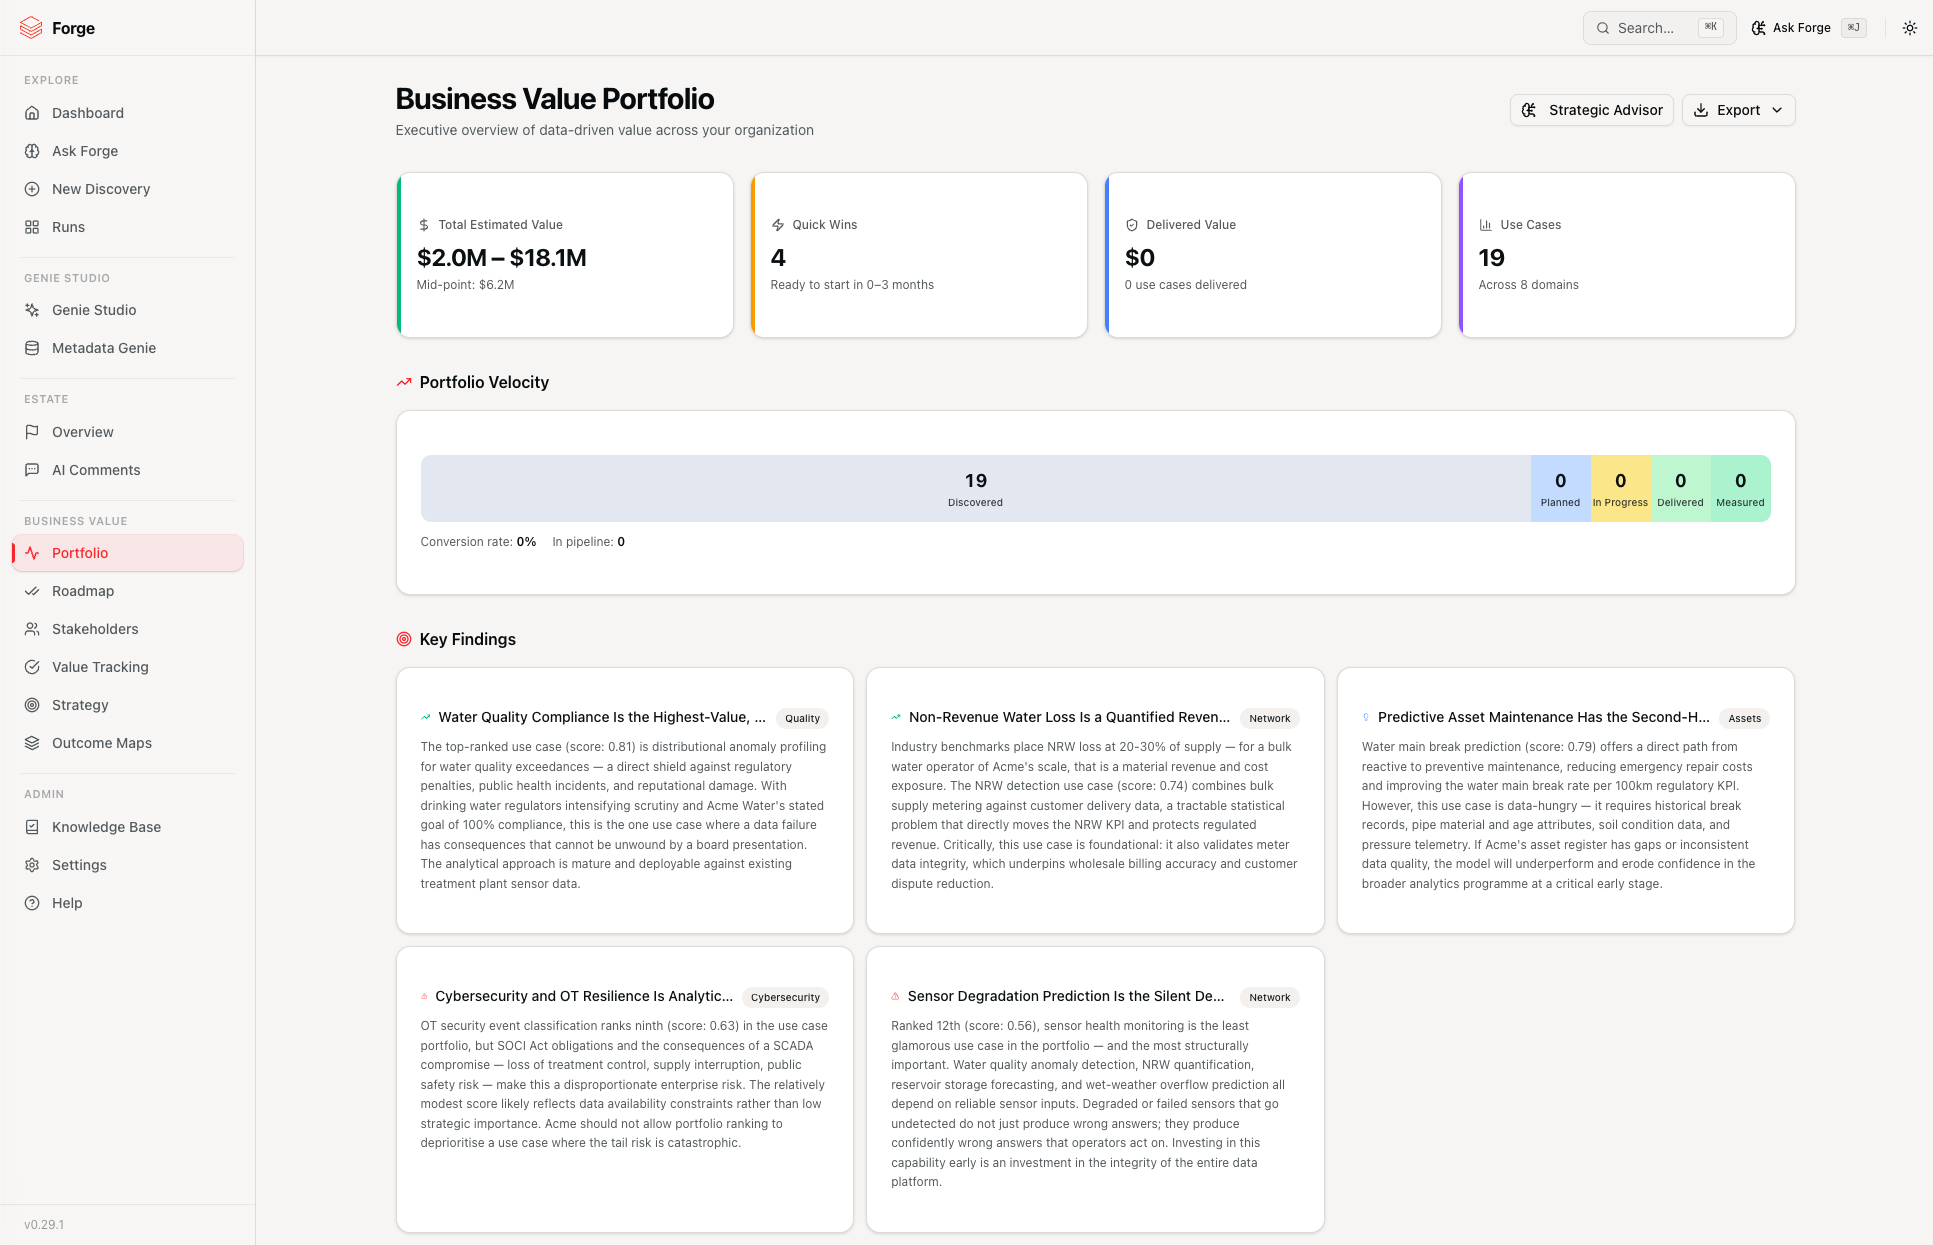Viewport: 1933px width, 1245px height.
Task: Click the Discovered segment of velocity bar
Action: click(x=975, y=488)
